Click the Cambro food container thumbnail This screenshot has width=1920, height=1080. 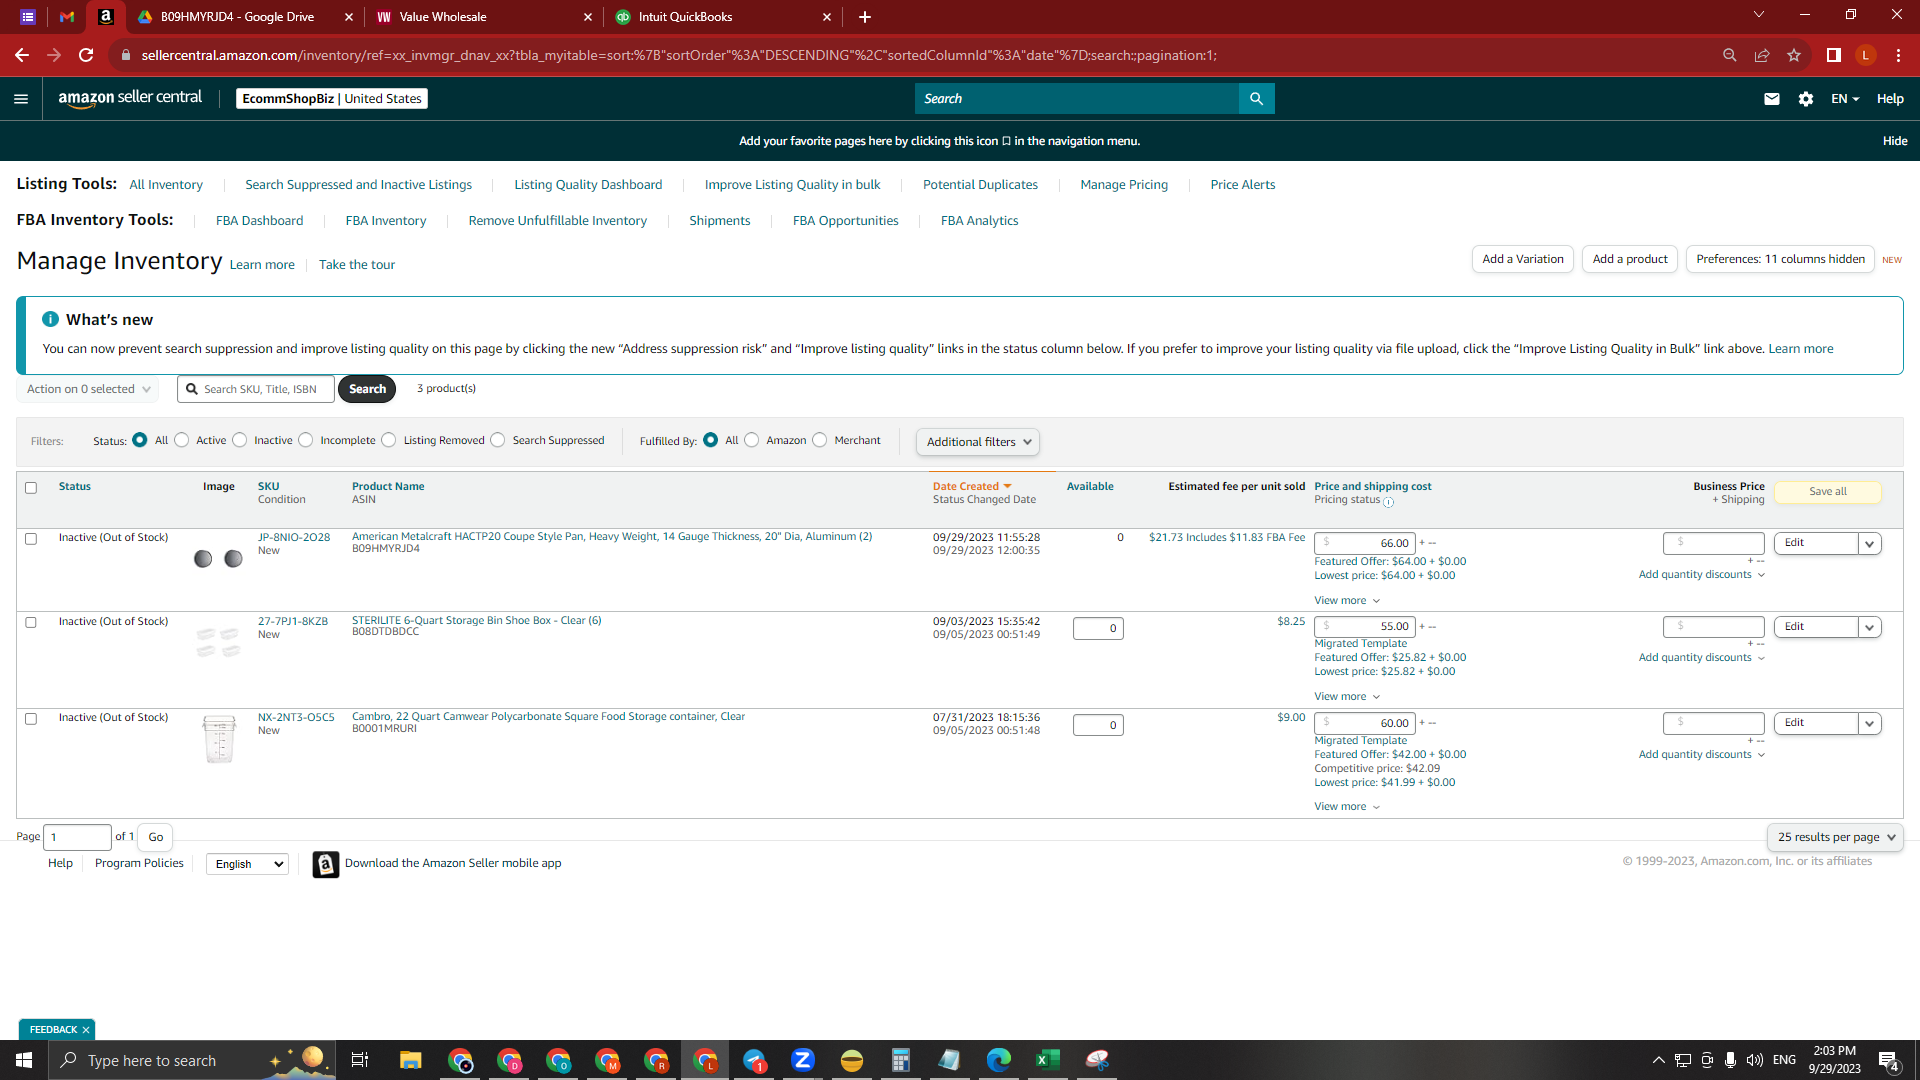coord(219,740)
